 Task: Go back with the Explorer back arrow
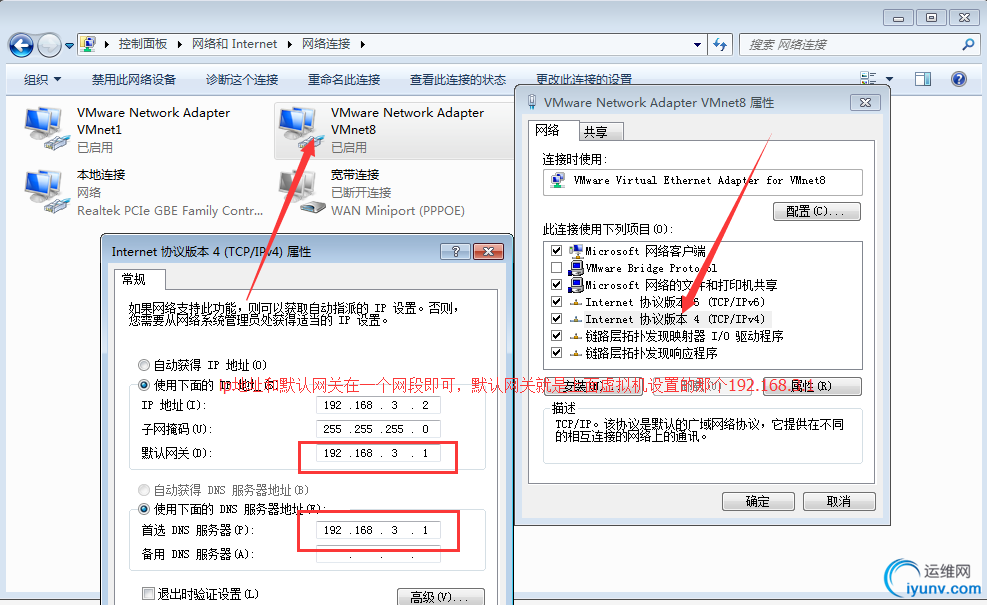(21, 45)
